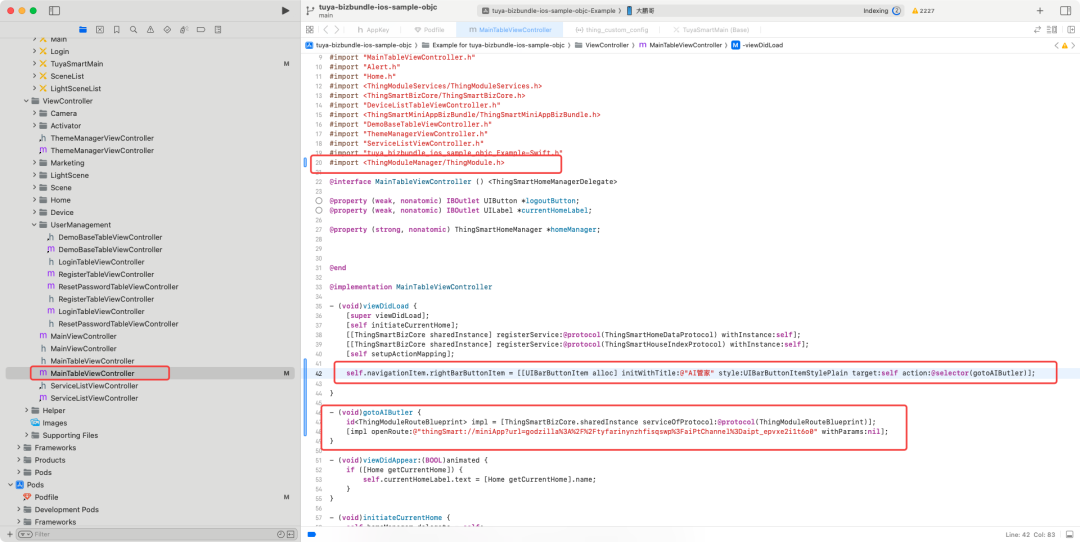Show the Project navigator folder icon
The image size is (1080, 542).
pos(83,30)
